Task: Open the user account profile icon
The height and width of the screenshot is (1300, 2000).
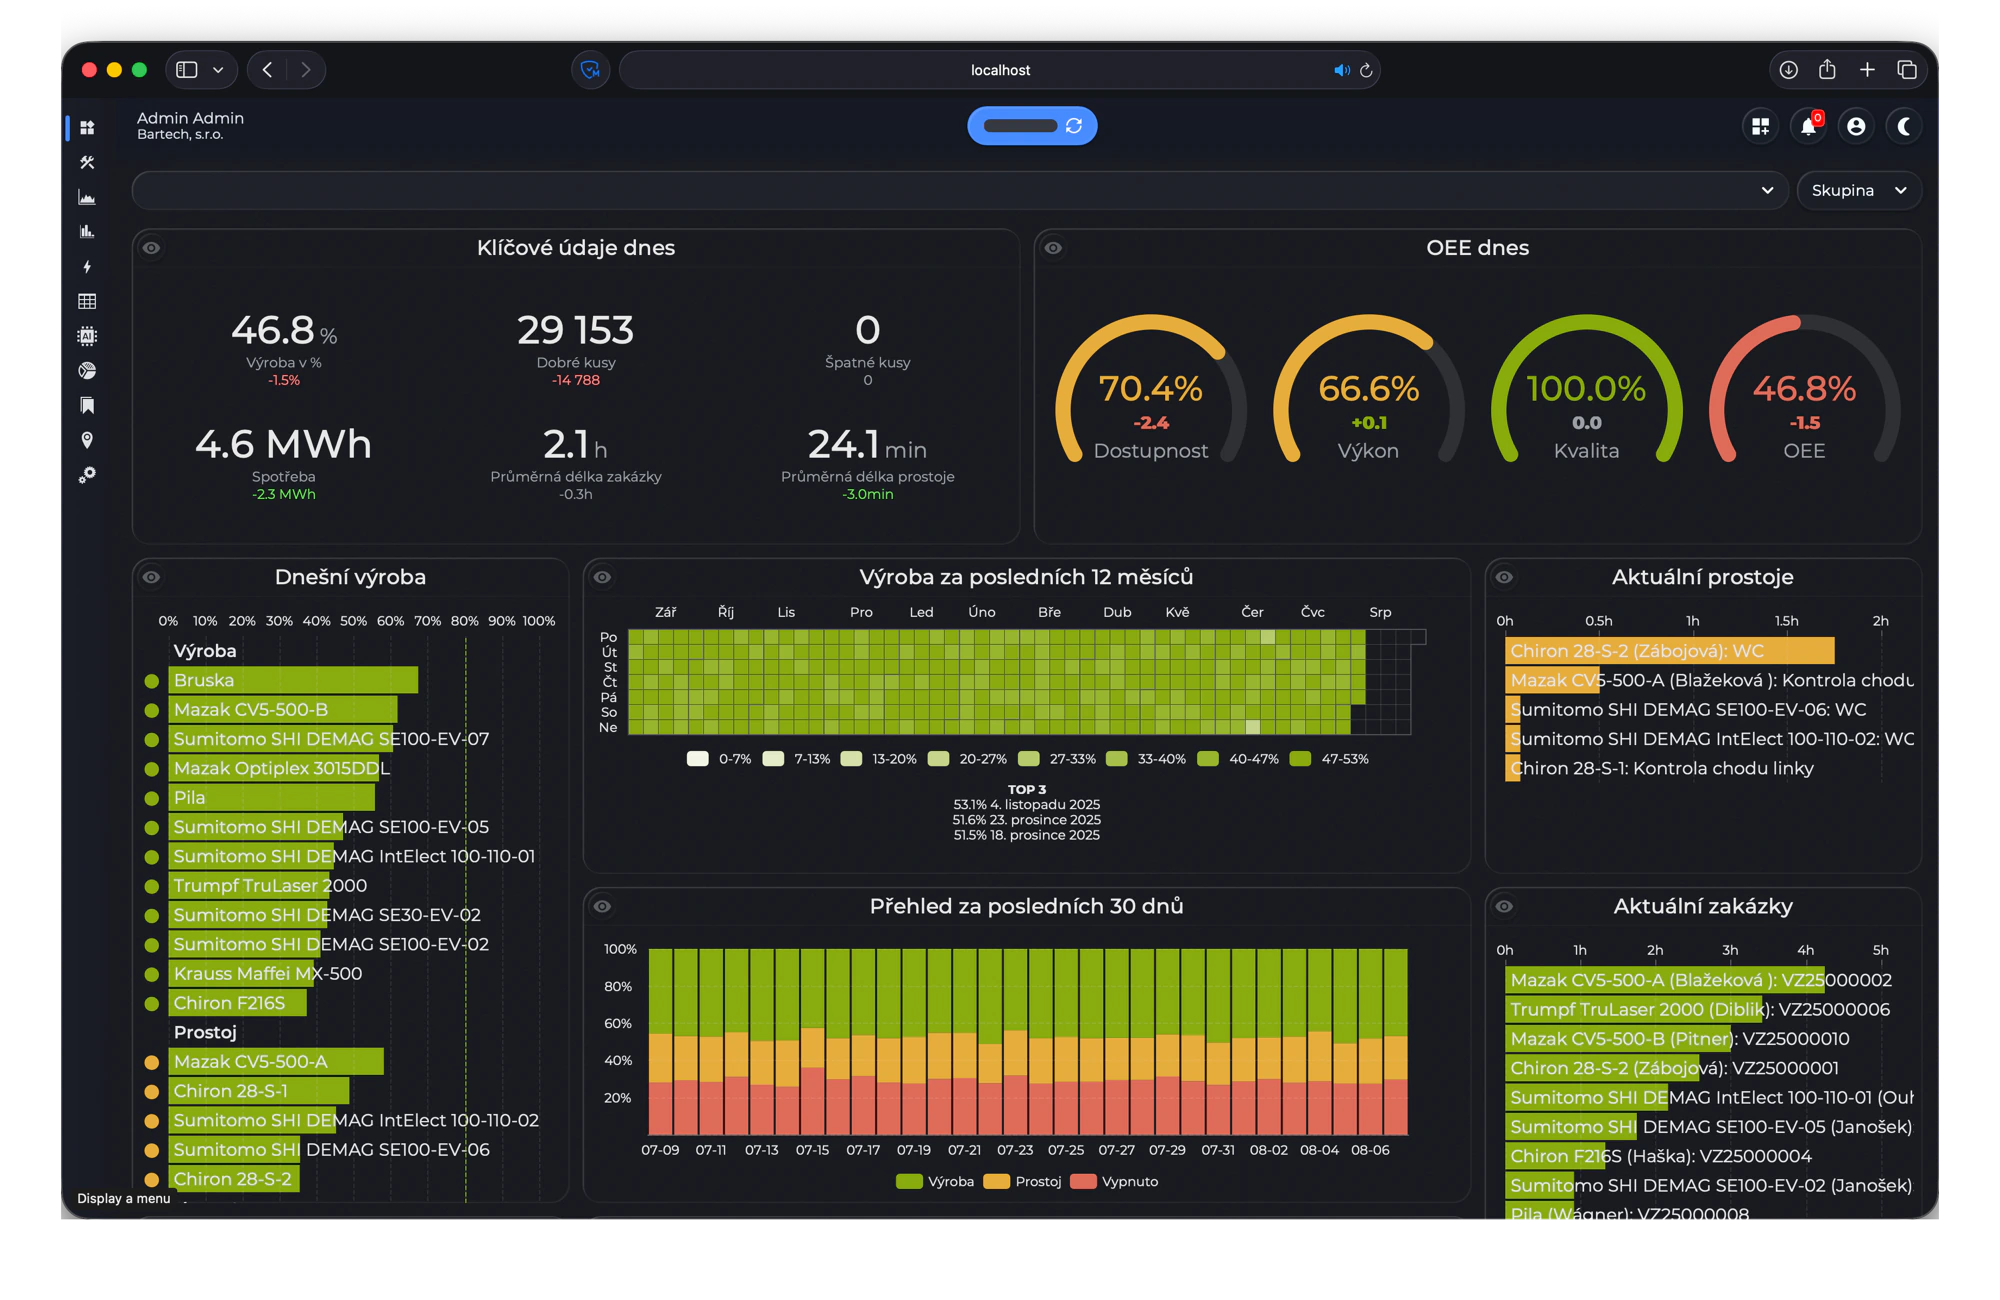Action: pos(1856,126)
